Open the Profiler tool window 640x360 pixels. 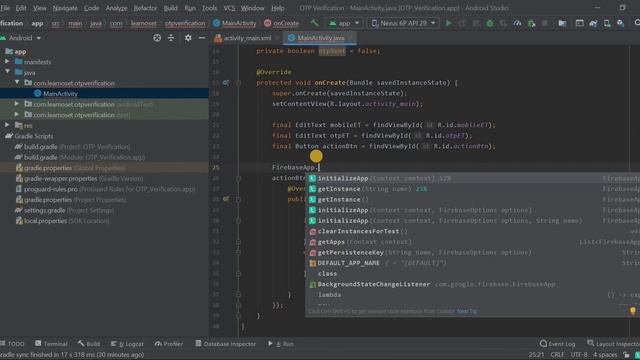pyautogui.click(x=169, y=344)
